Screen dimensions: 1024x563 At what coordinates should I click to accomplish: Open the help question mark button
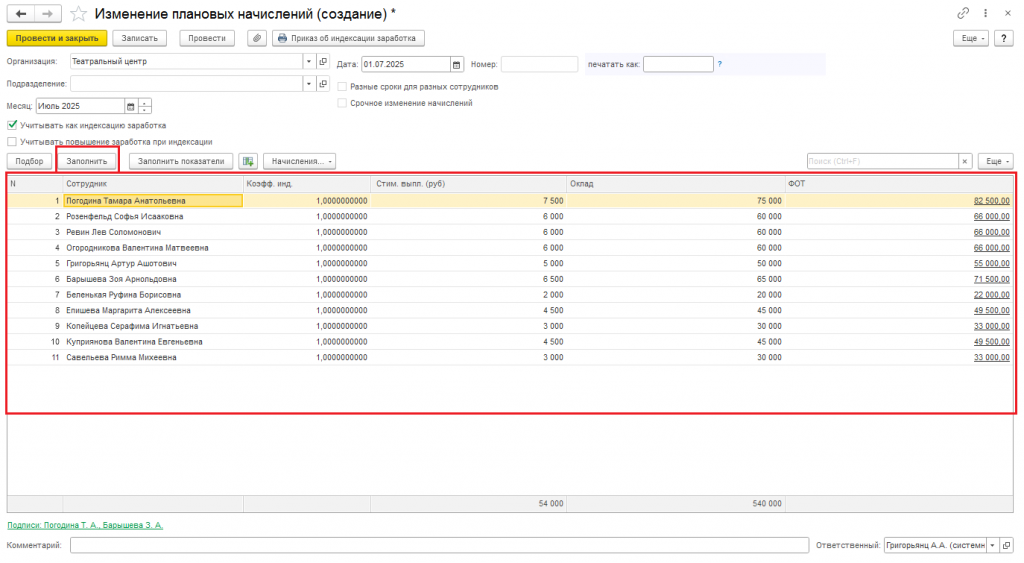(1004, 39)
